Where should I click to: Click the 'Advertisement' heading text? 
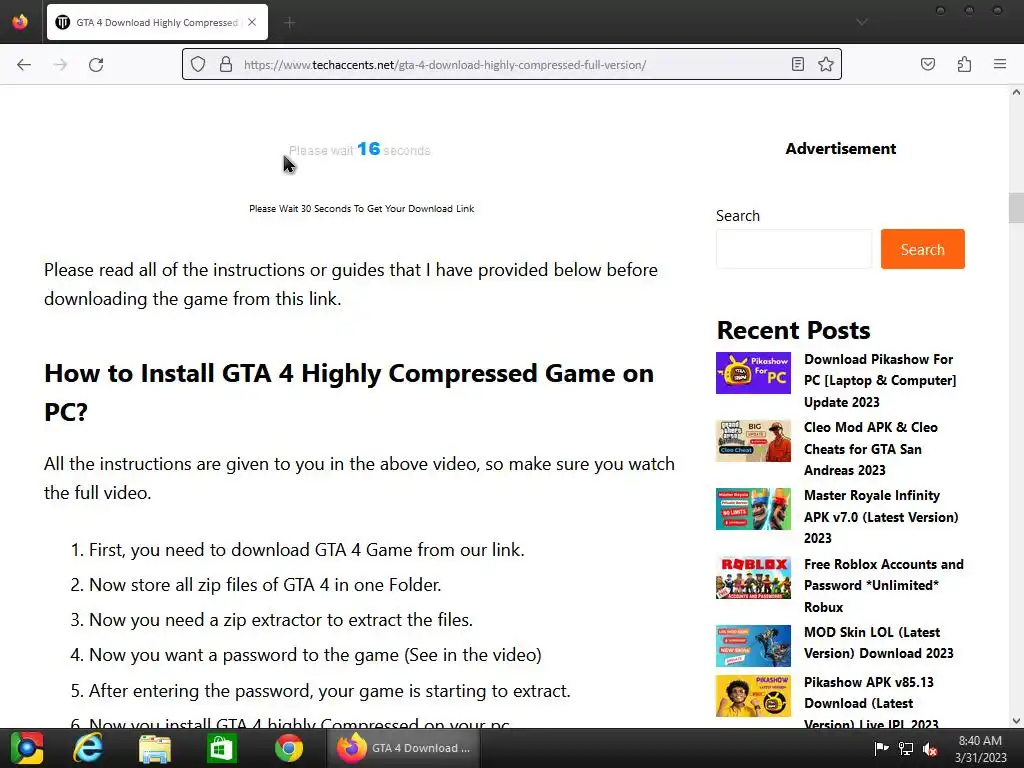pos(840,148)
